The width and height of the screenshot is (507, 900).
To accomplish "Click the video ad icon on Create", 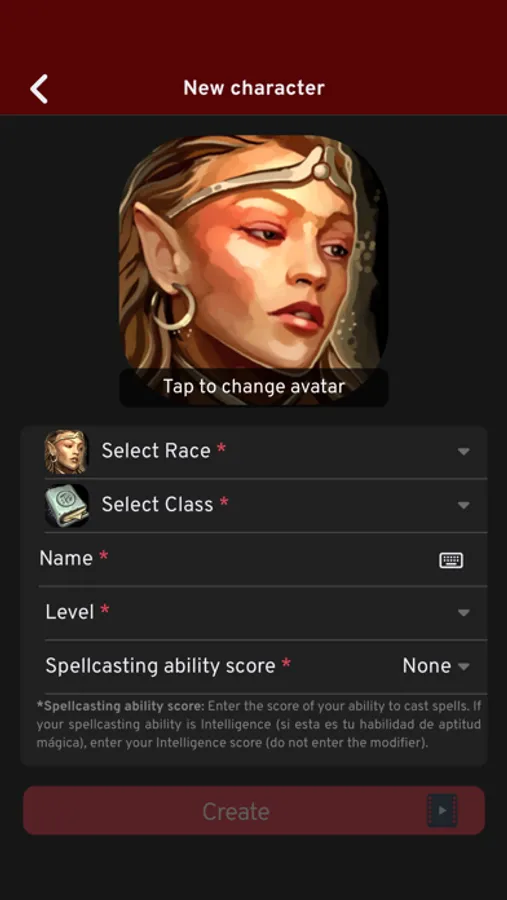I will coord(442,810).
